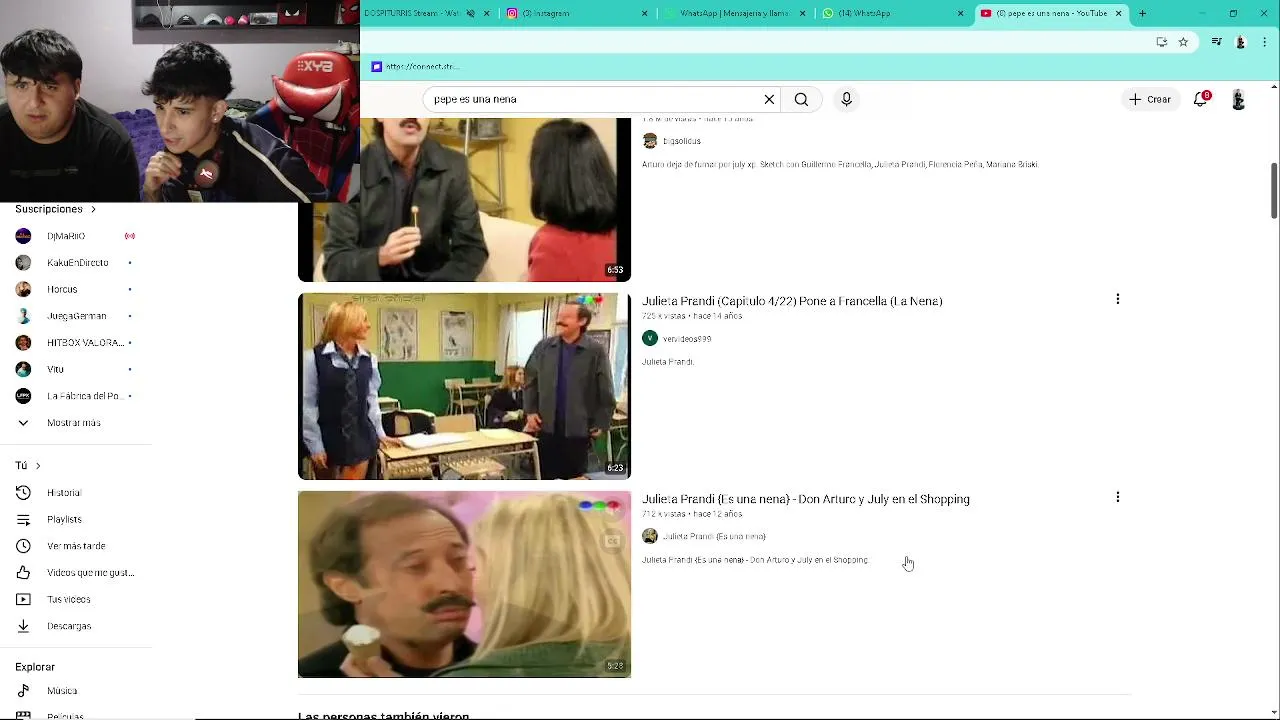
Task: Open the media control icon in Chrome toolbar
Action: point(1216,42)
